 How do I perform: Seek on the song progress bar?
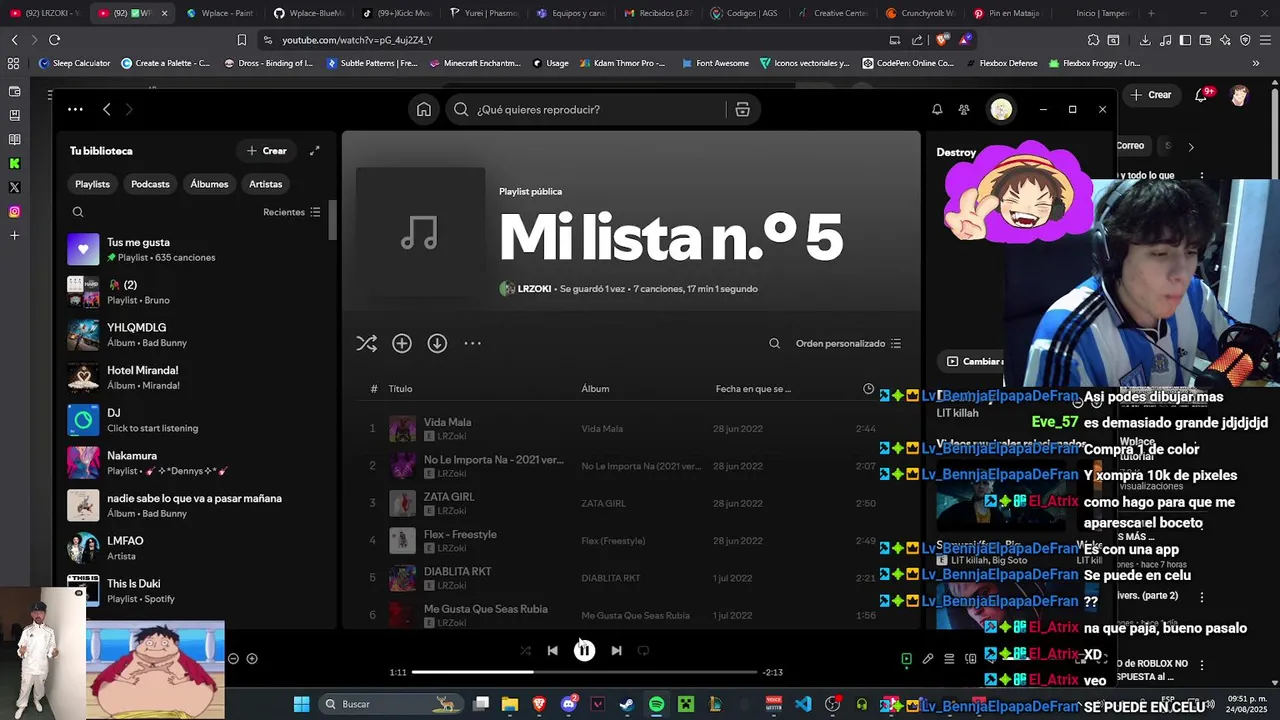pos(584,672)
